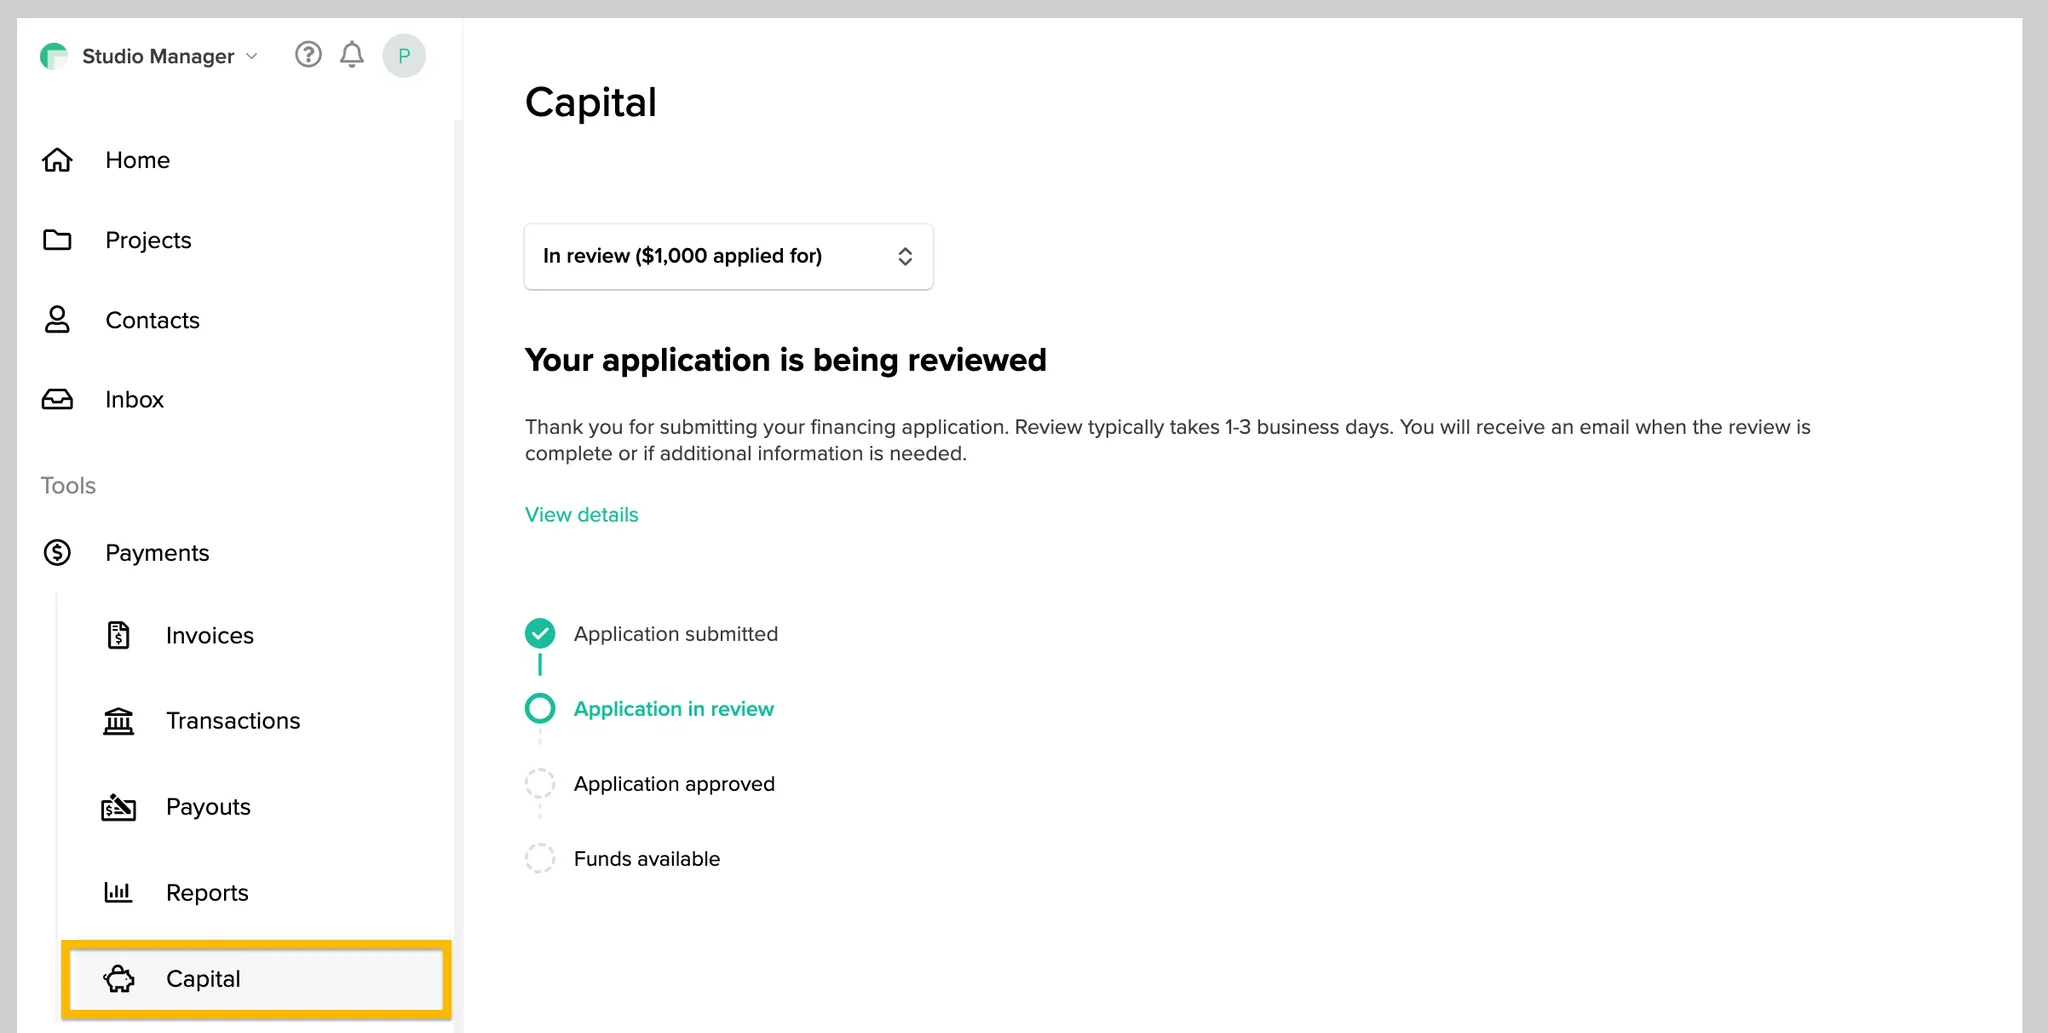
Task: Open the notifications bell icon
Action: [351, 55]
